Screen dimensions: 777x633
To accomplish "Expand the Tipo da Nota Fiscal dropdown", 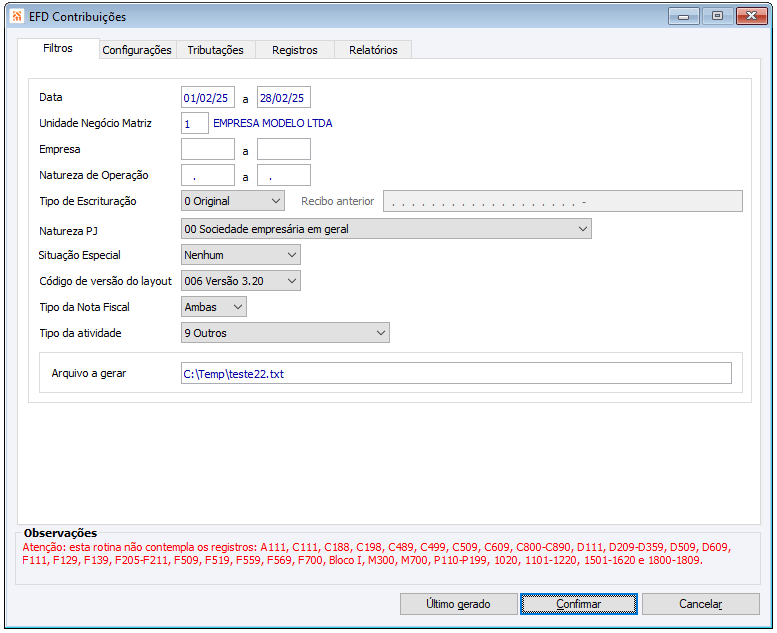I will [214, 307].
